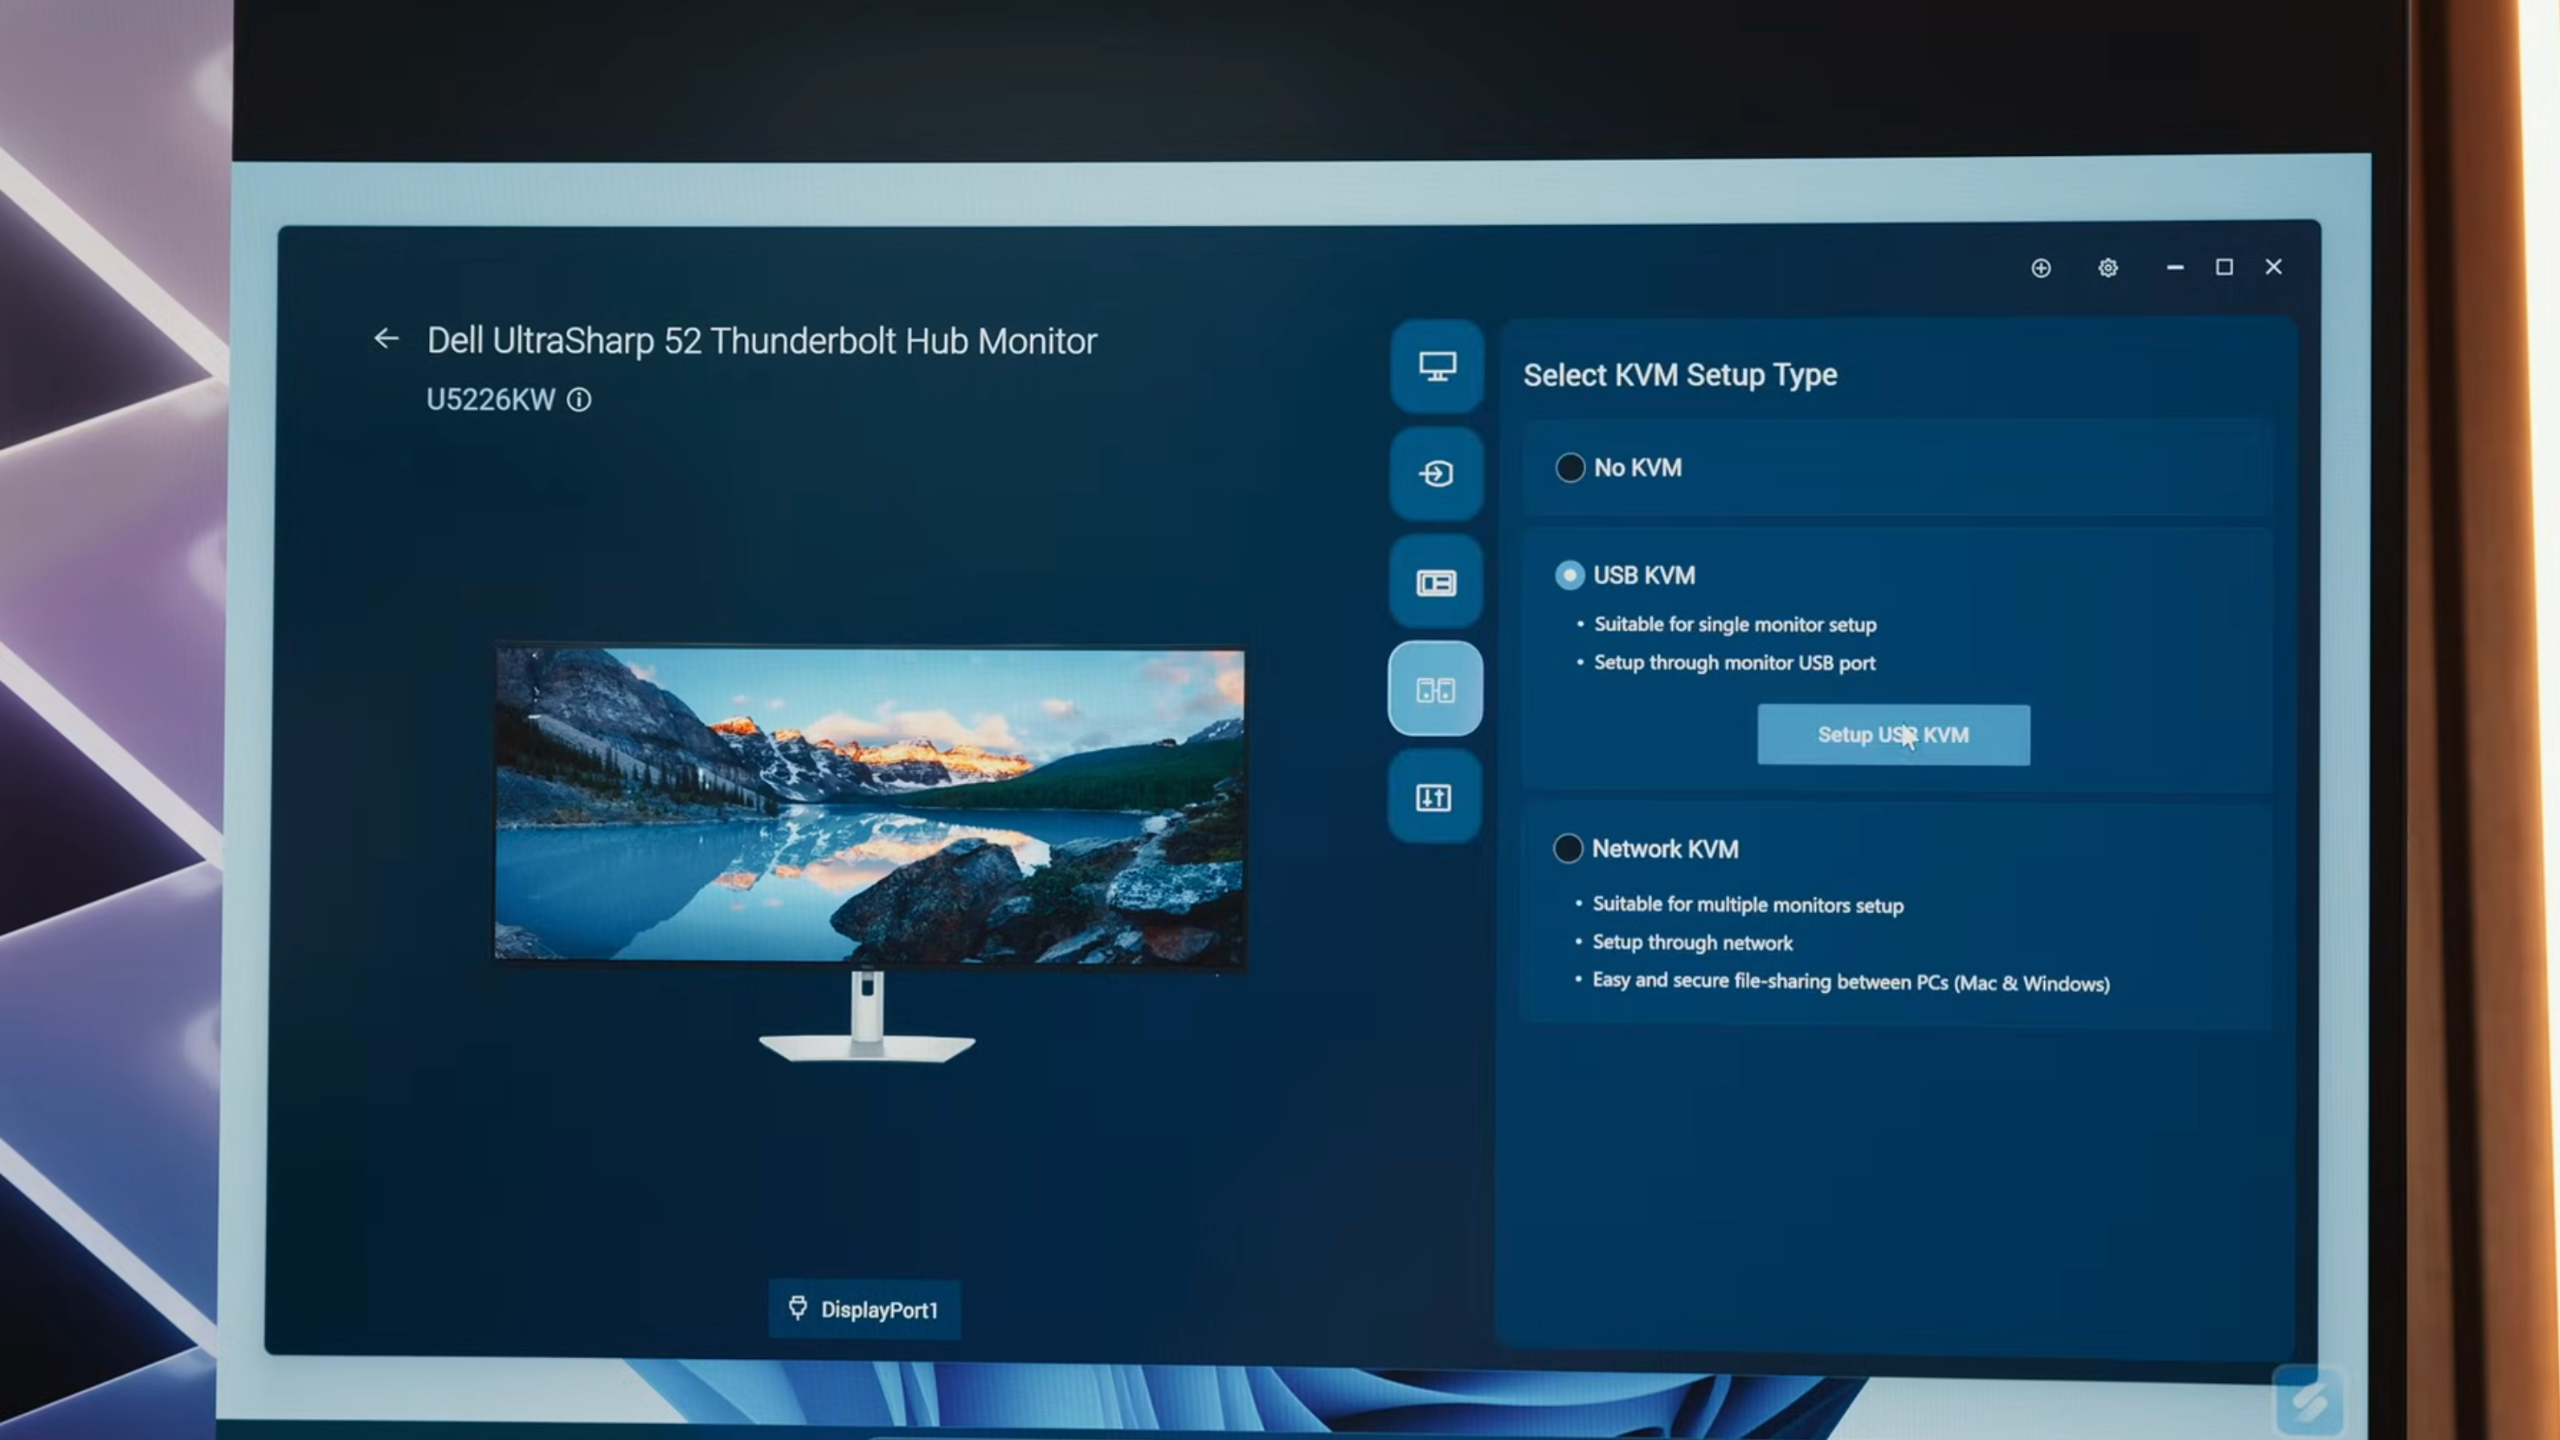Image resolution: width=2560 pixels, height=1440 pixels.
Task: Click the monitor preview image
Action: 870,805
